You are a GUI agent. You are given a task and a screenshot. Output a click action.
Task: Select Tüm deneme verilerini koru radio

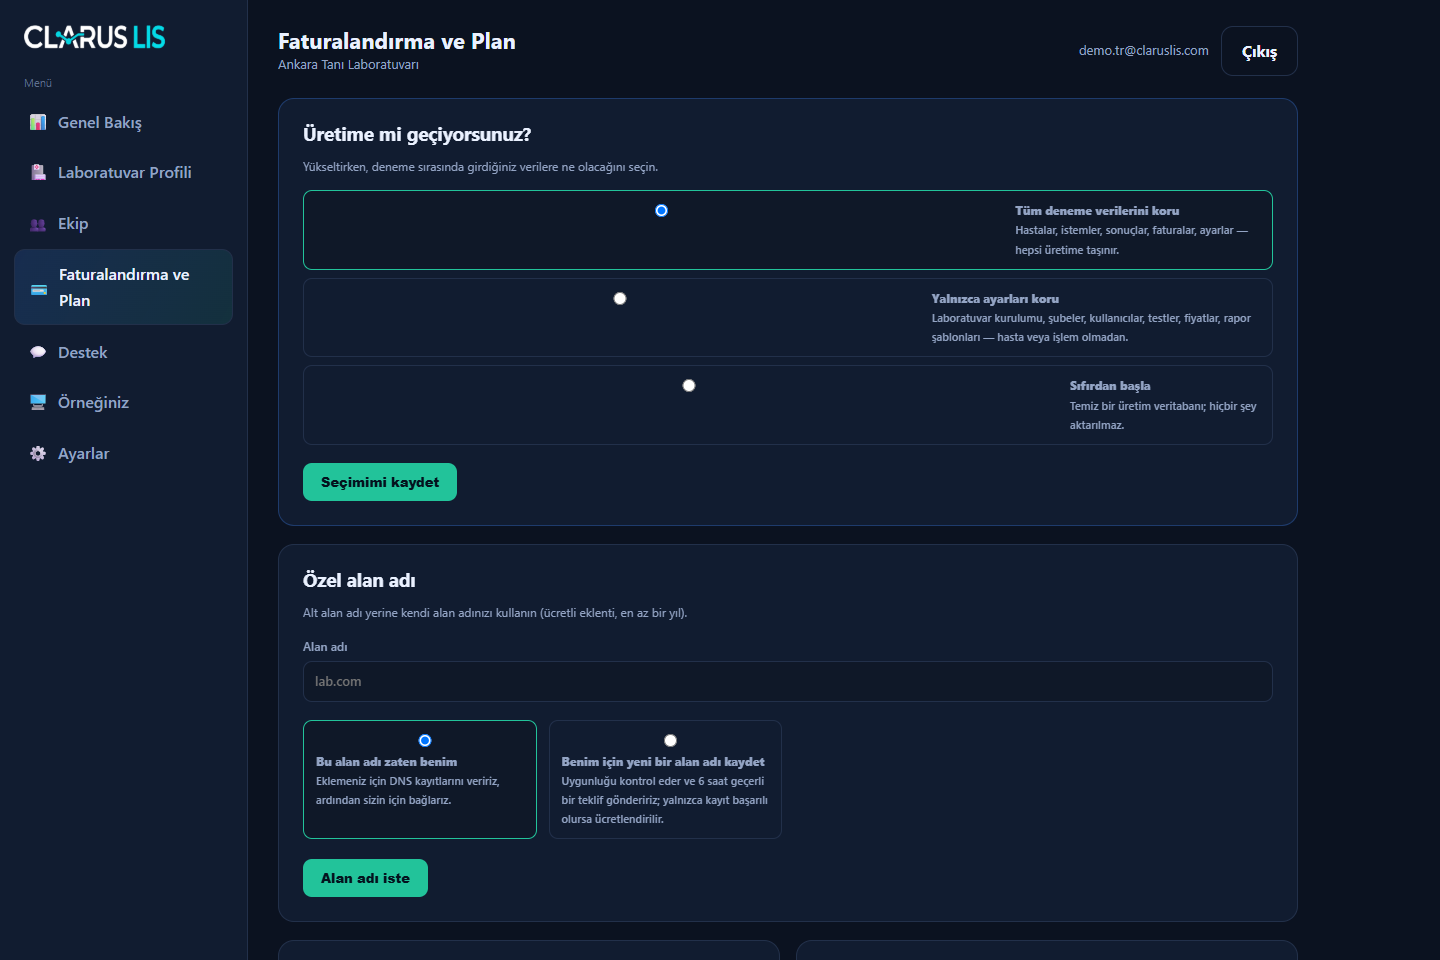[661, 210]
